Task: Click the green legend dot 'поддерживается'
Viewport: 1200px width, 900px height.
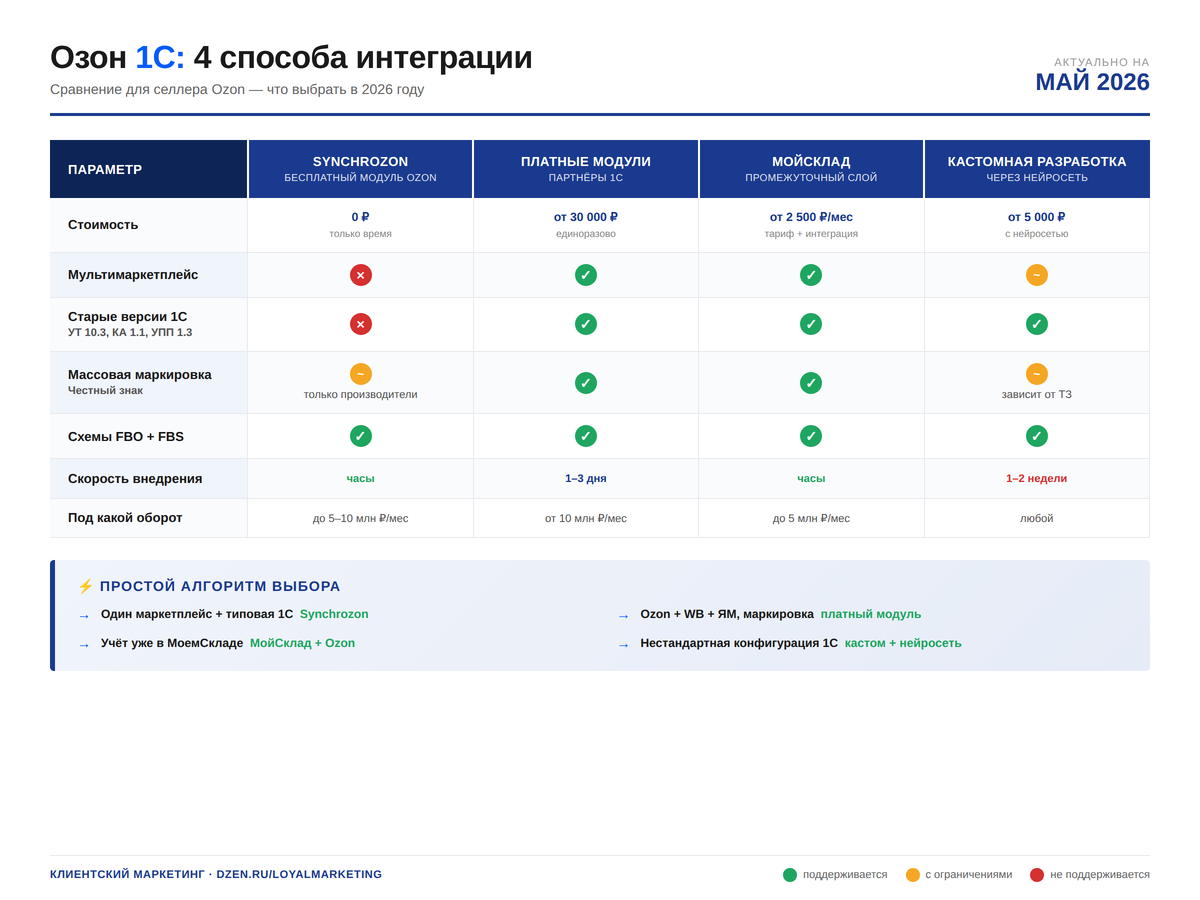Action: pos(790,875)
